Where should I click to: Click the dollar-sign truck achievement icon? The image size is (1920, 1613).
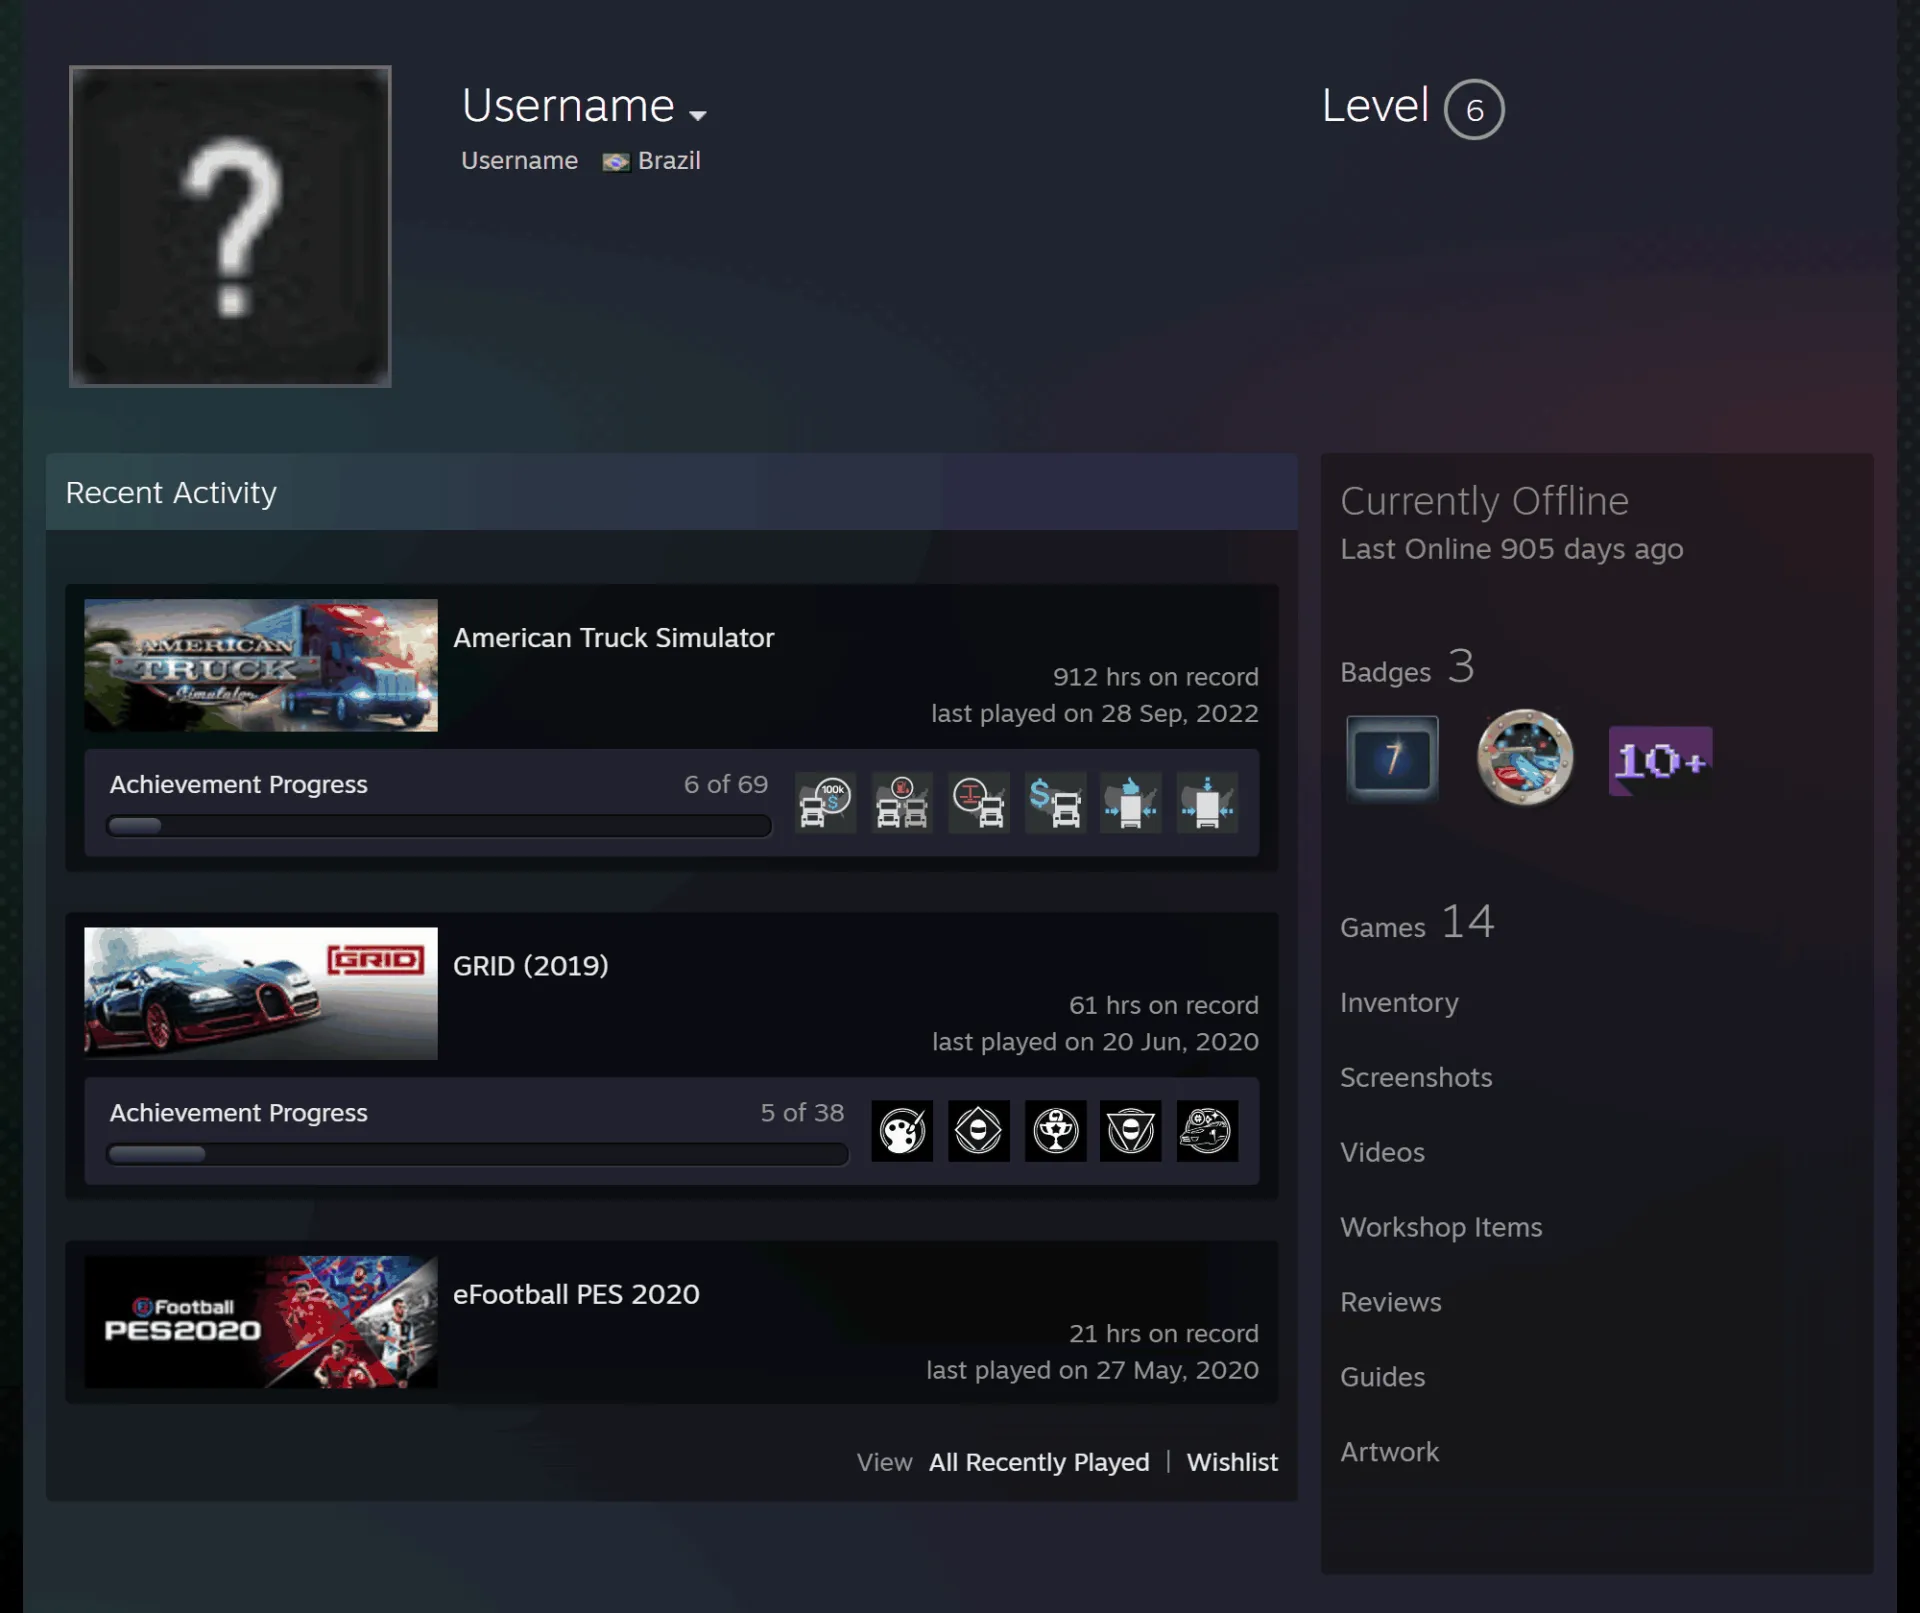(1055, 802)
